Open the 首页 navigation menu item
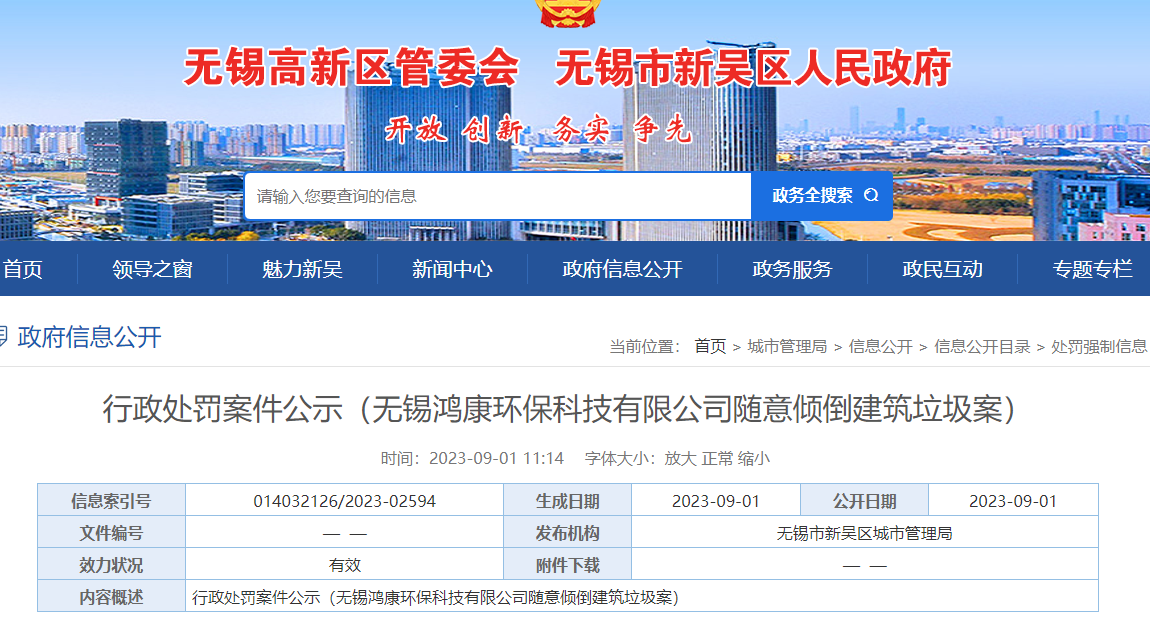 23,269
